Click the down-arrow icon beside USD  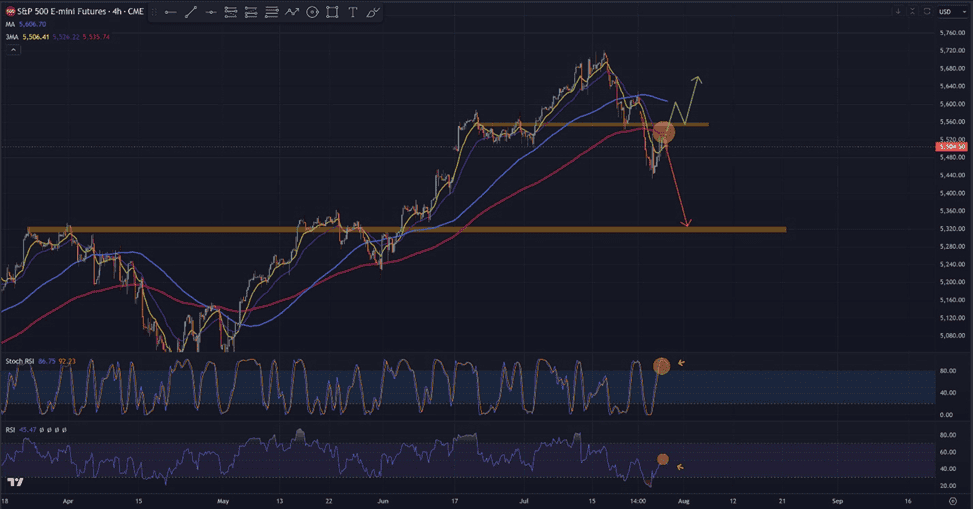[x=897, y=11]
